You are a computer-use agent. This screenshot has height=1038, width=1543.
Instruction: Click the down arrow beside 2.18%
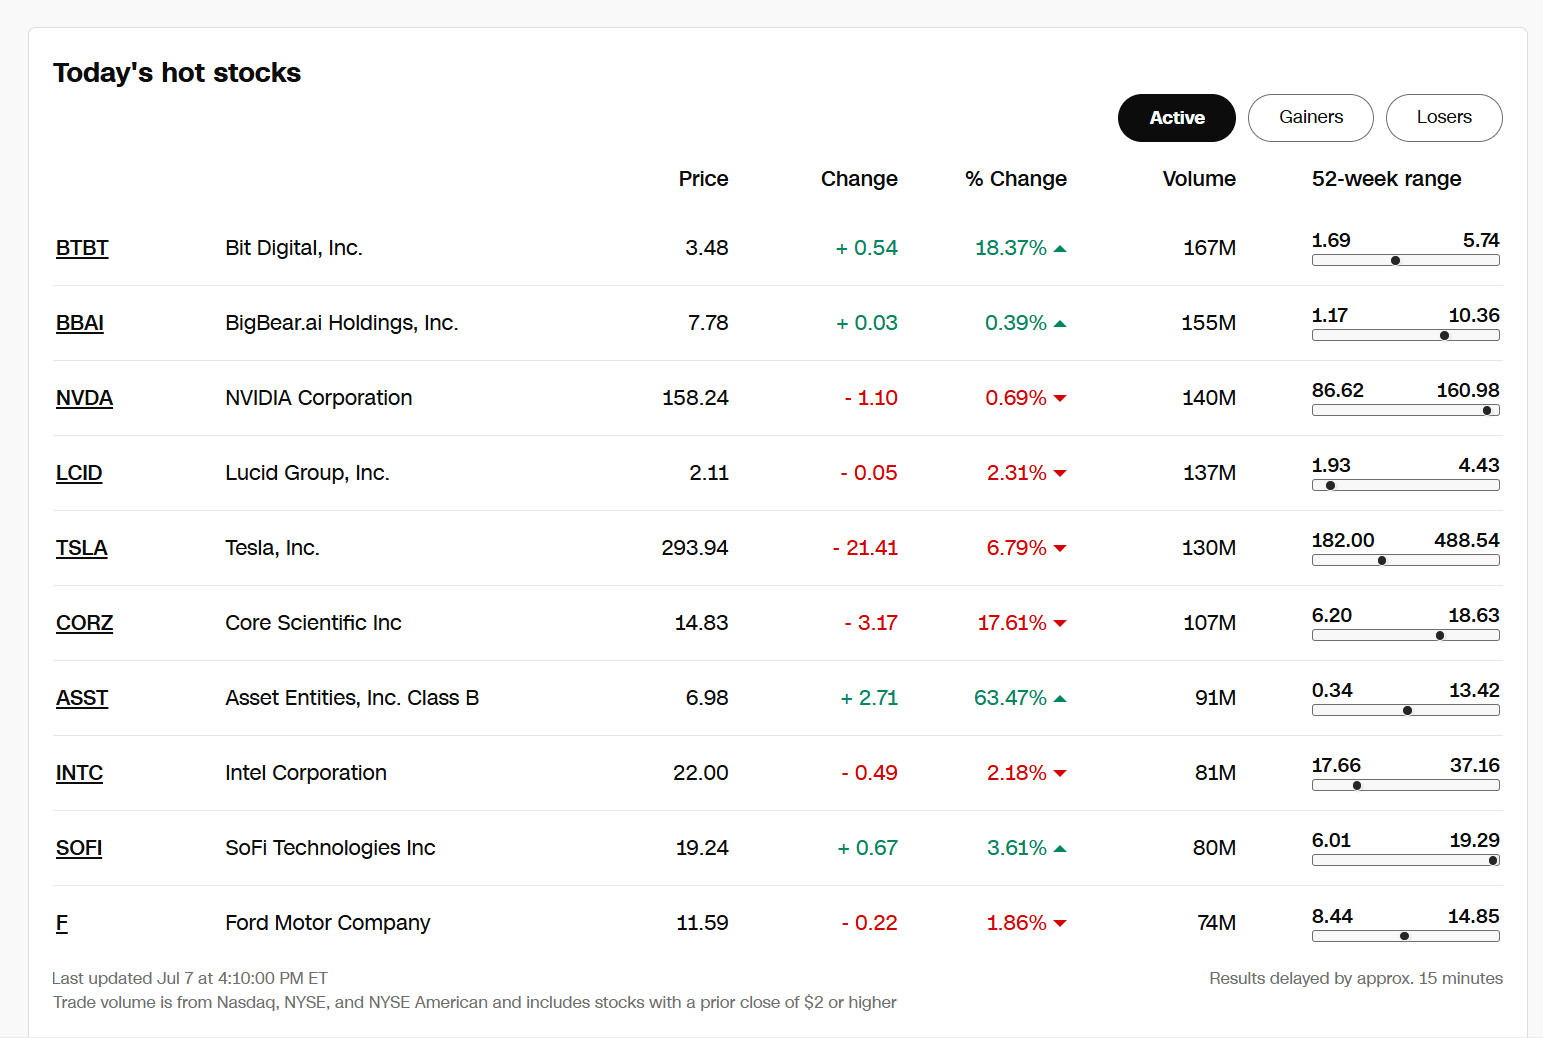[1060, 773]
